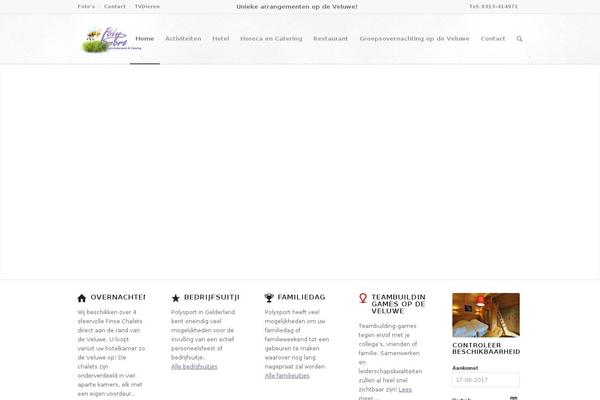
Task: Open the Horeca en Catering menu
Action: (x=271, y=39)
